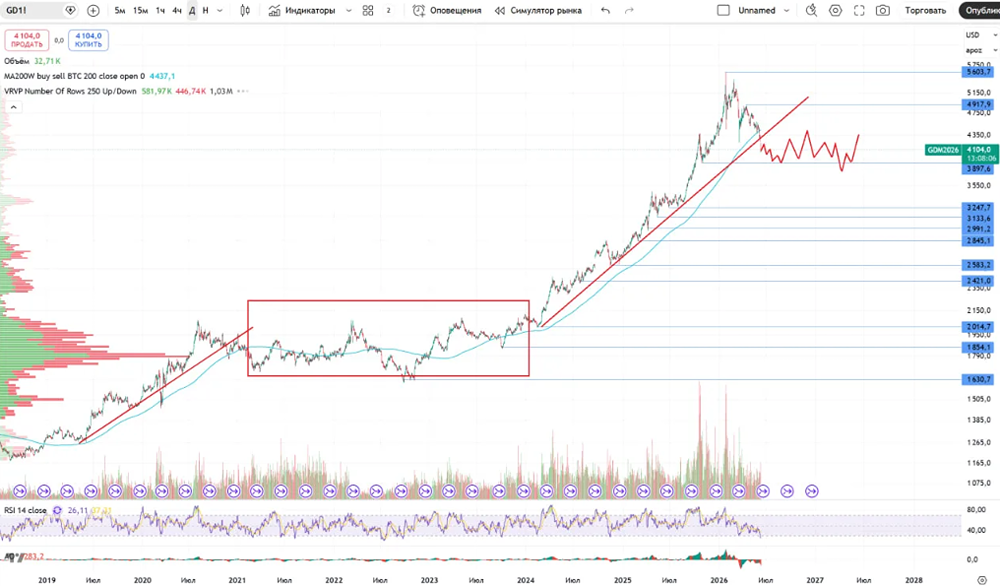The image size is (1000, 586).
Task: Click the 80,00 RSI scale value
Action: tap(976, 509)
